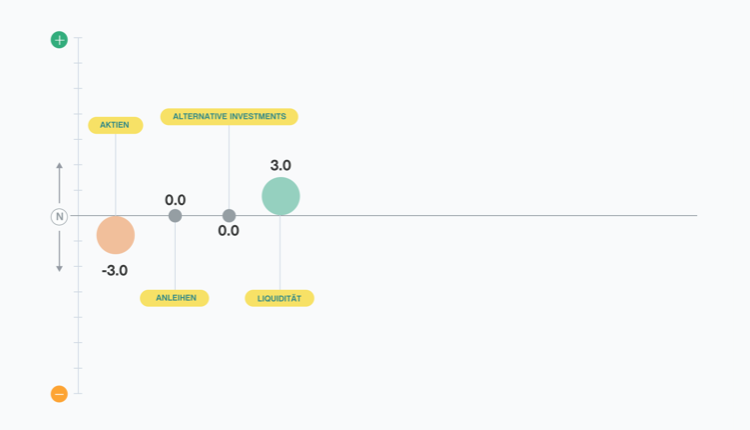Click the grey Alternative Investments dot
Screen dimensions: 750x430
tap(229, 216)
